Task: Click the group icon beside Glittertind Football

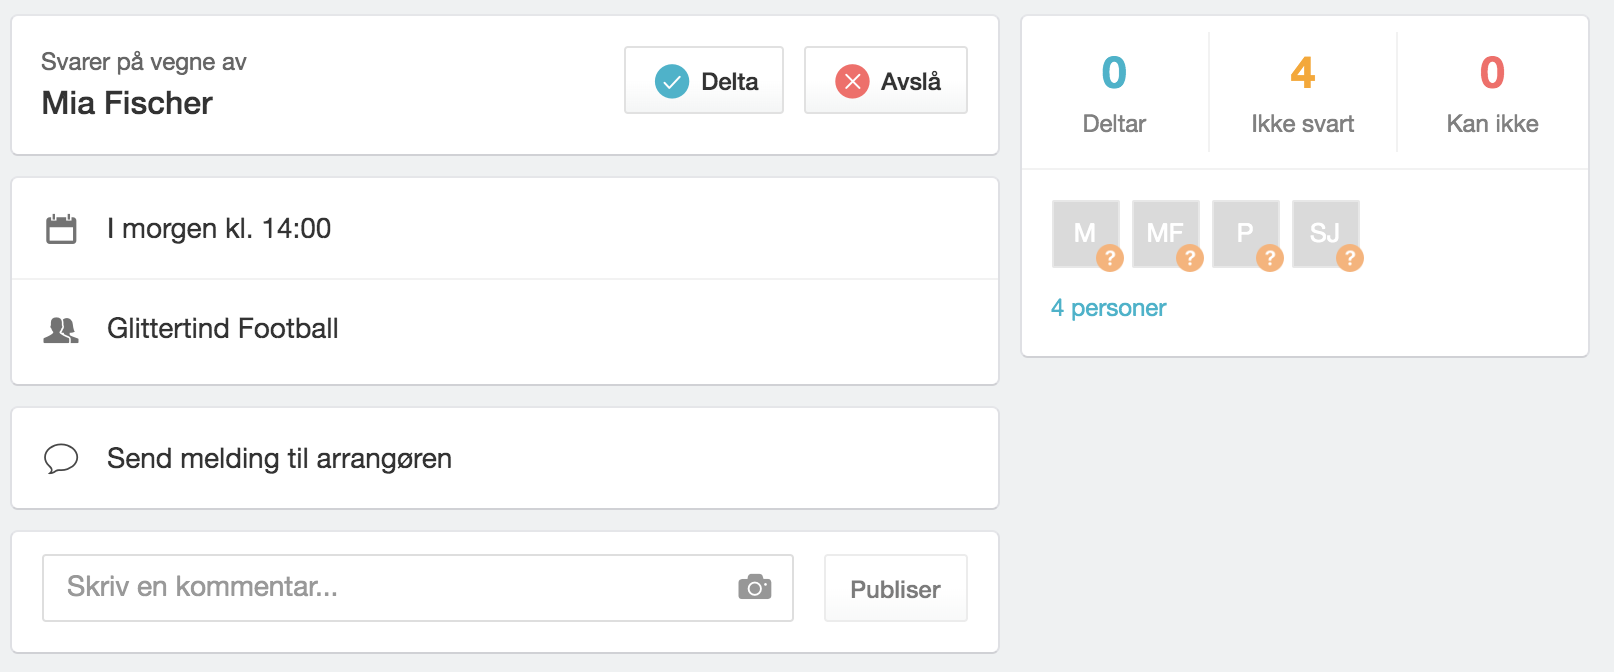Action: (x=61, y=329)
